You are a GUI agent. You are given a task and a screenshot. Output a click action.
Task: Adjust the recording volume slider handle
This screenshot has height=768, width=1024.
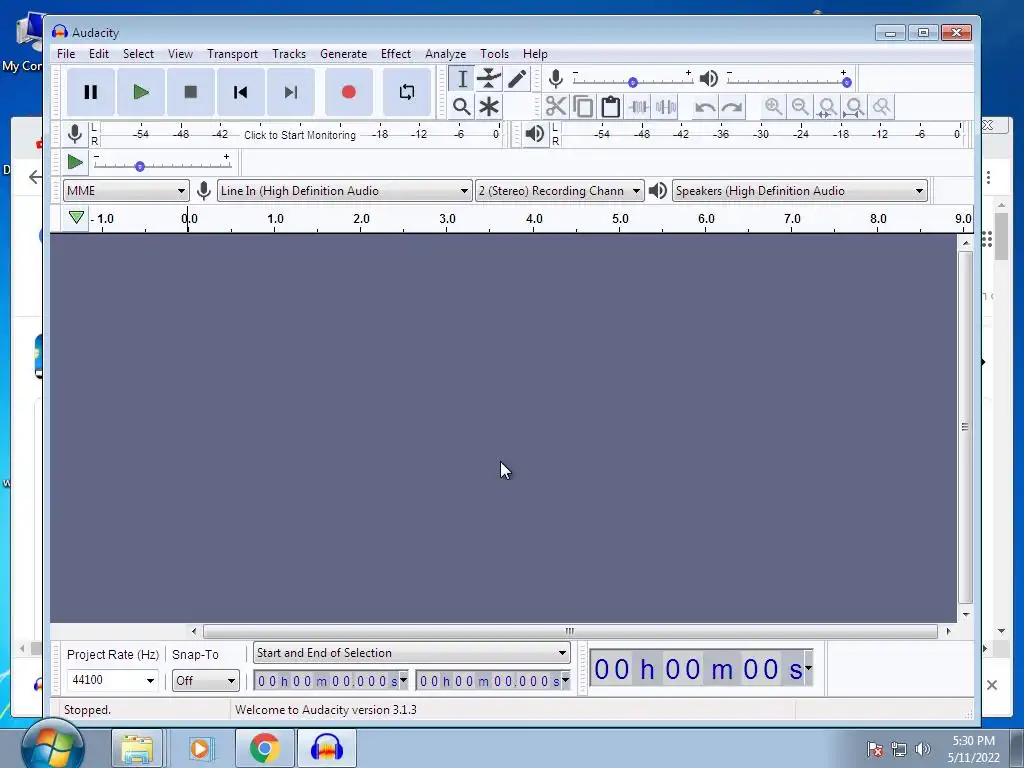pos(632,83)
